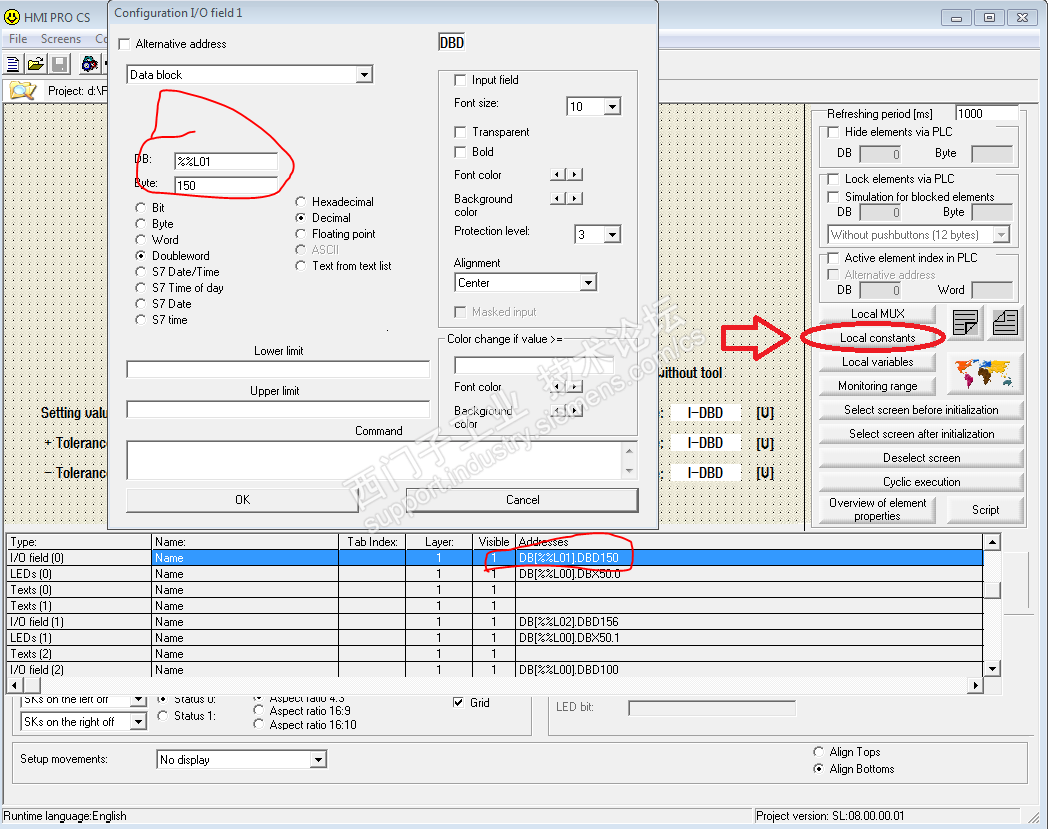
Task: Click the Local MUX button
Action: 877,314
